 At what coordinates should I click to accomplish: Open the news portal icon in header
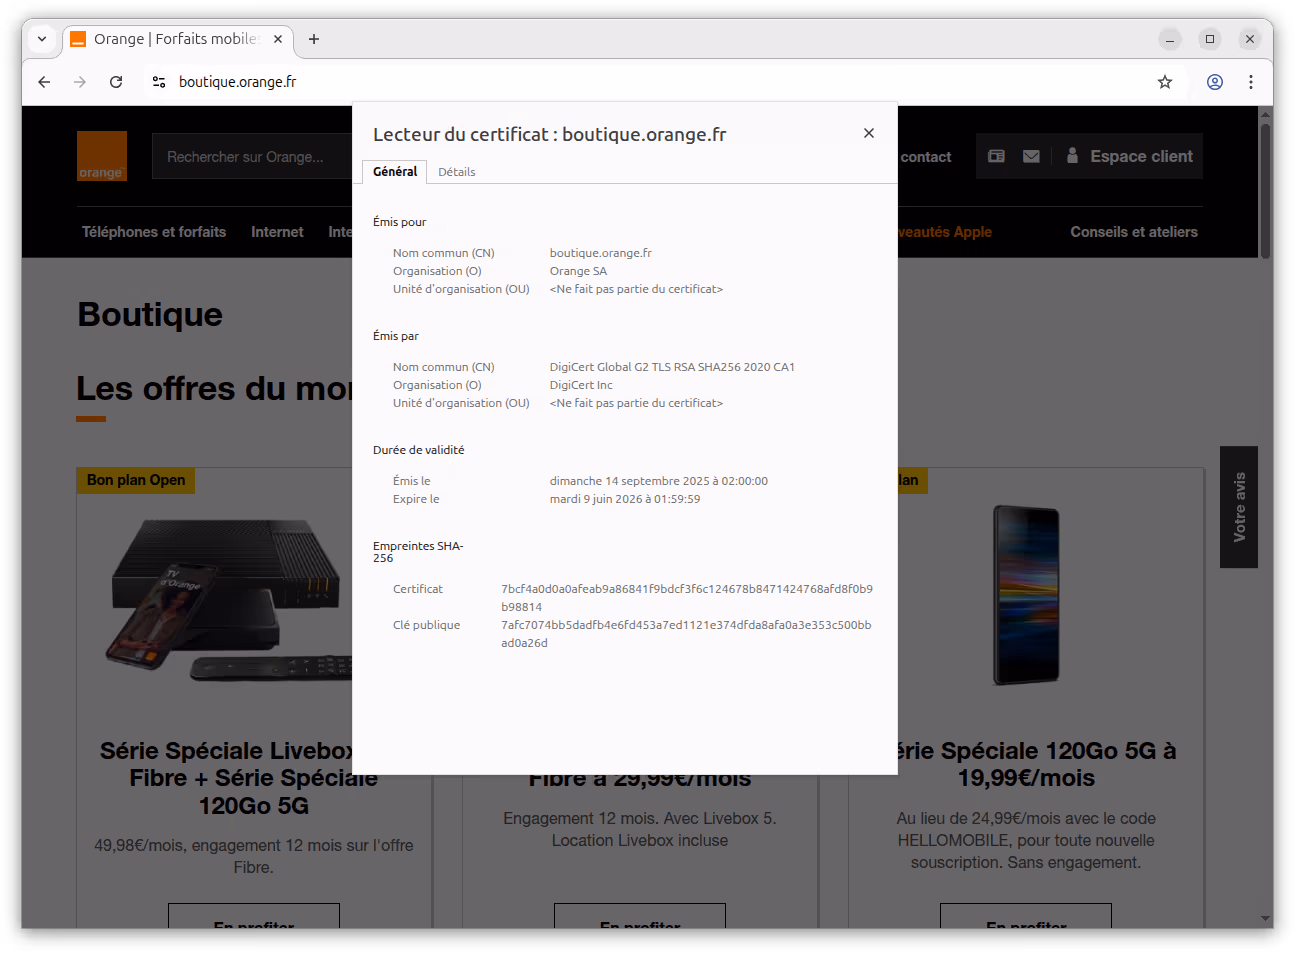[996, 156]
